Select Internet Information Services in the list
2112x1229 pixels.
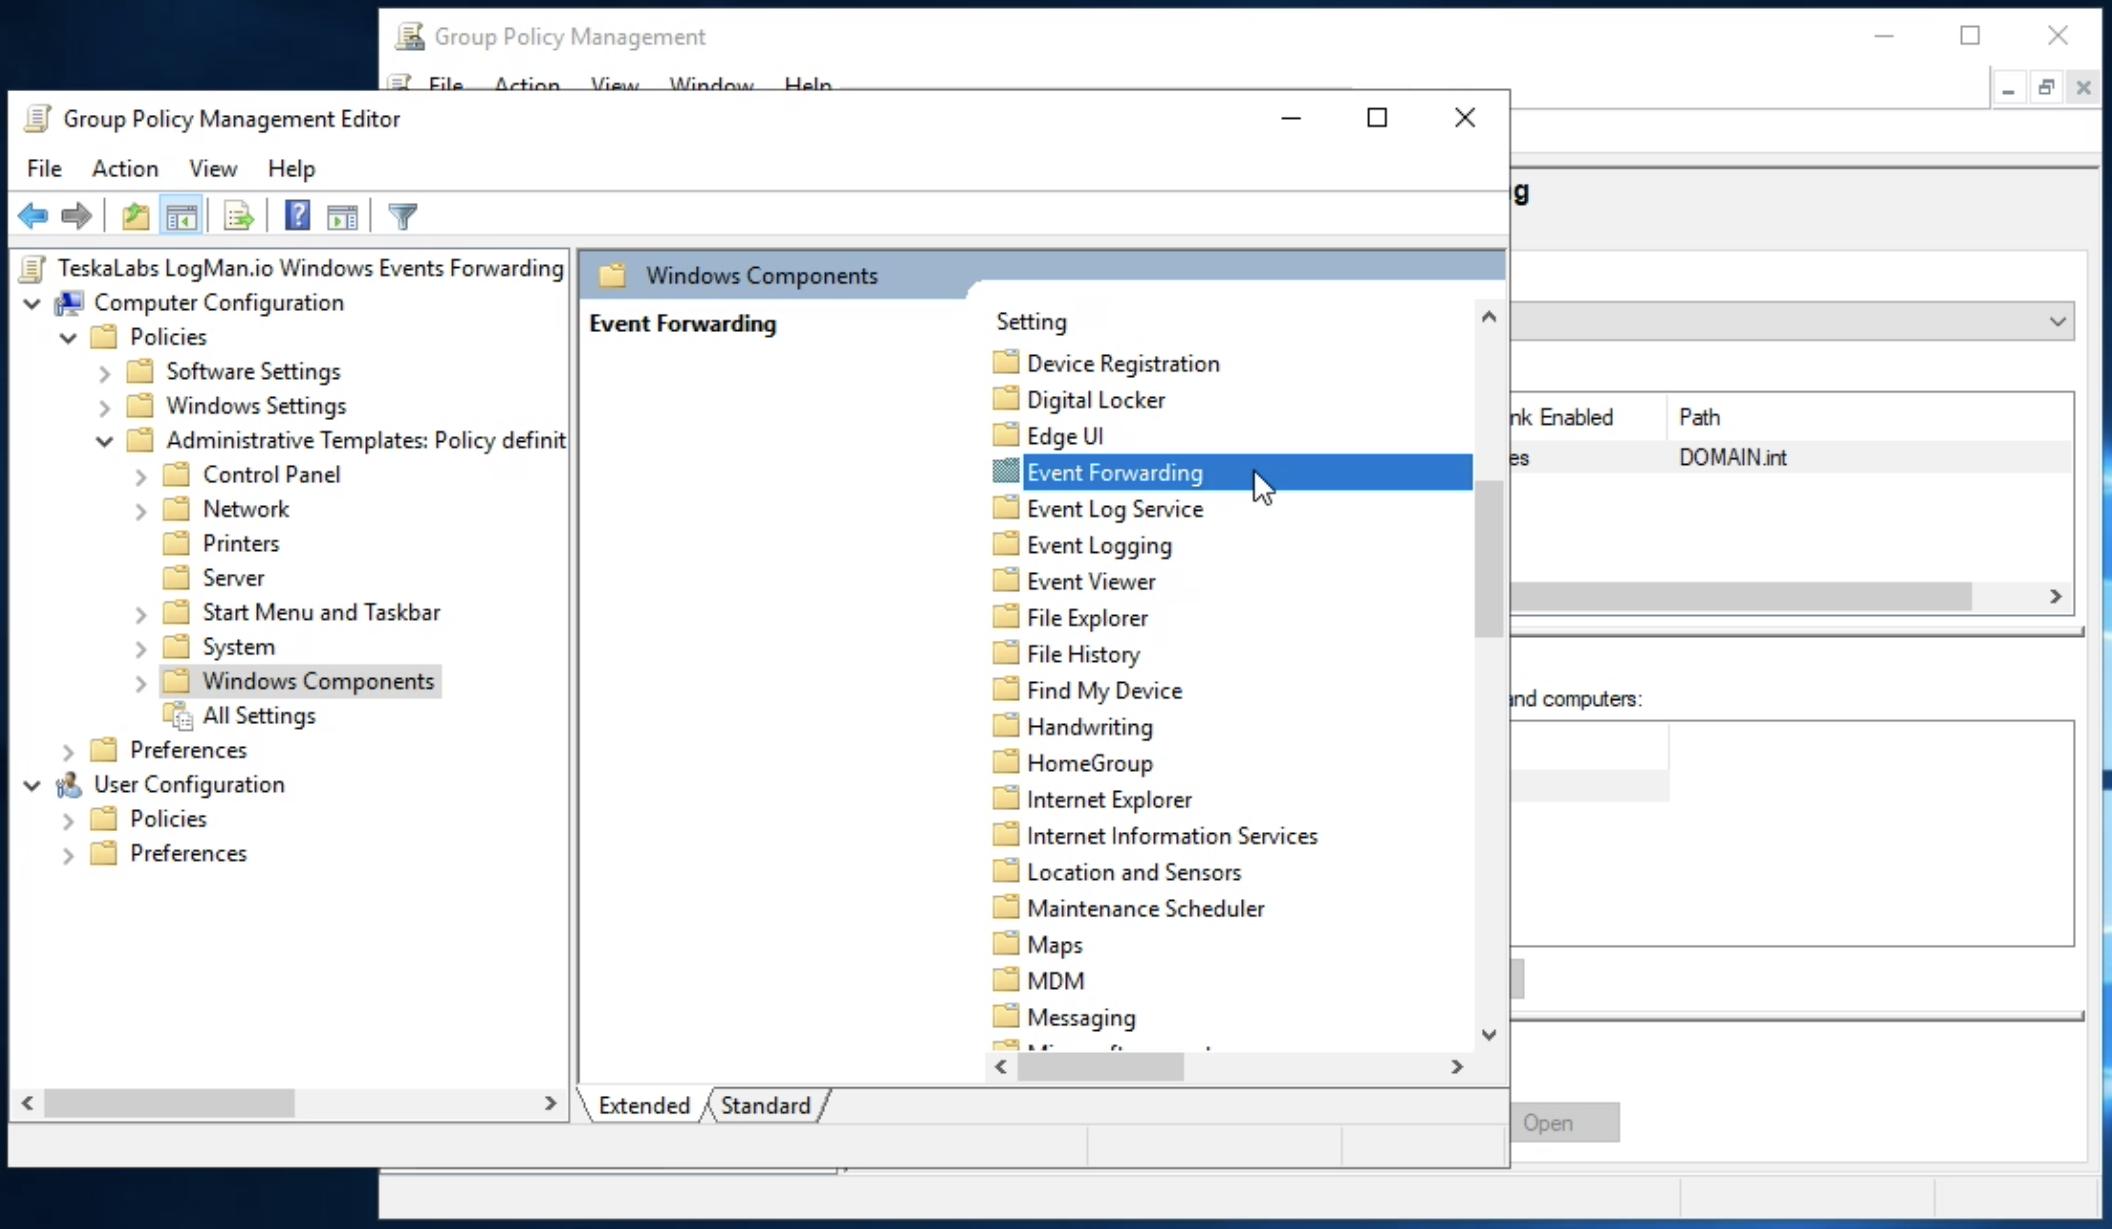point(1171,835)
